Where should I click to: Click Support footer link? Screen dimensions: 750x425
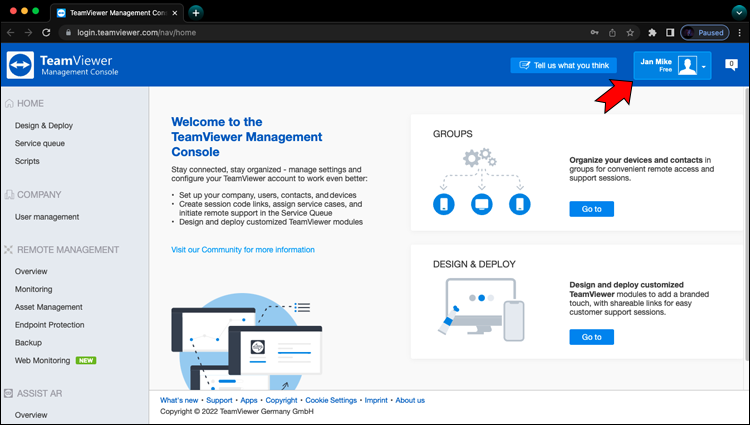(219, 400)
